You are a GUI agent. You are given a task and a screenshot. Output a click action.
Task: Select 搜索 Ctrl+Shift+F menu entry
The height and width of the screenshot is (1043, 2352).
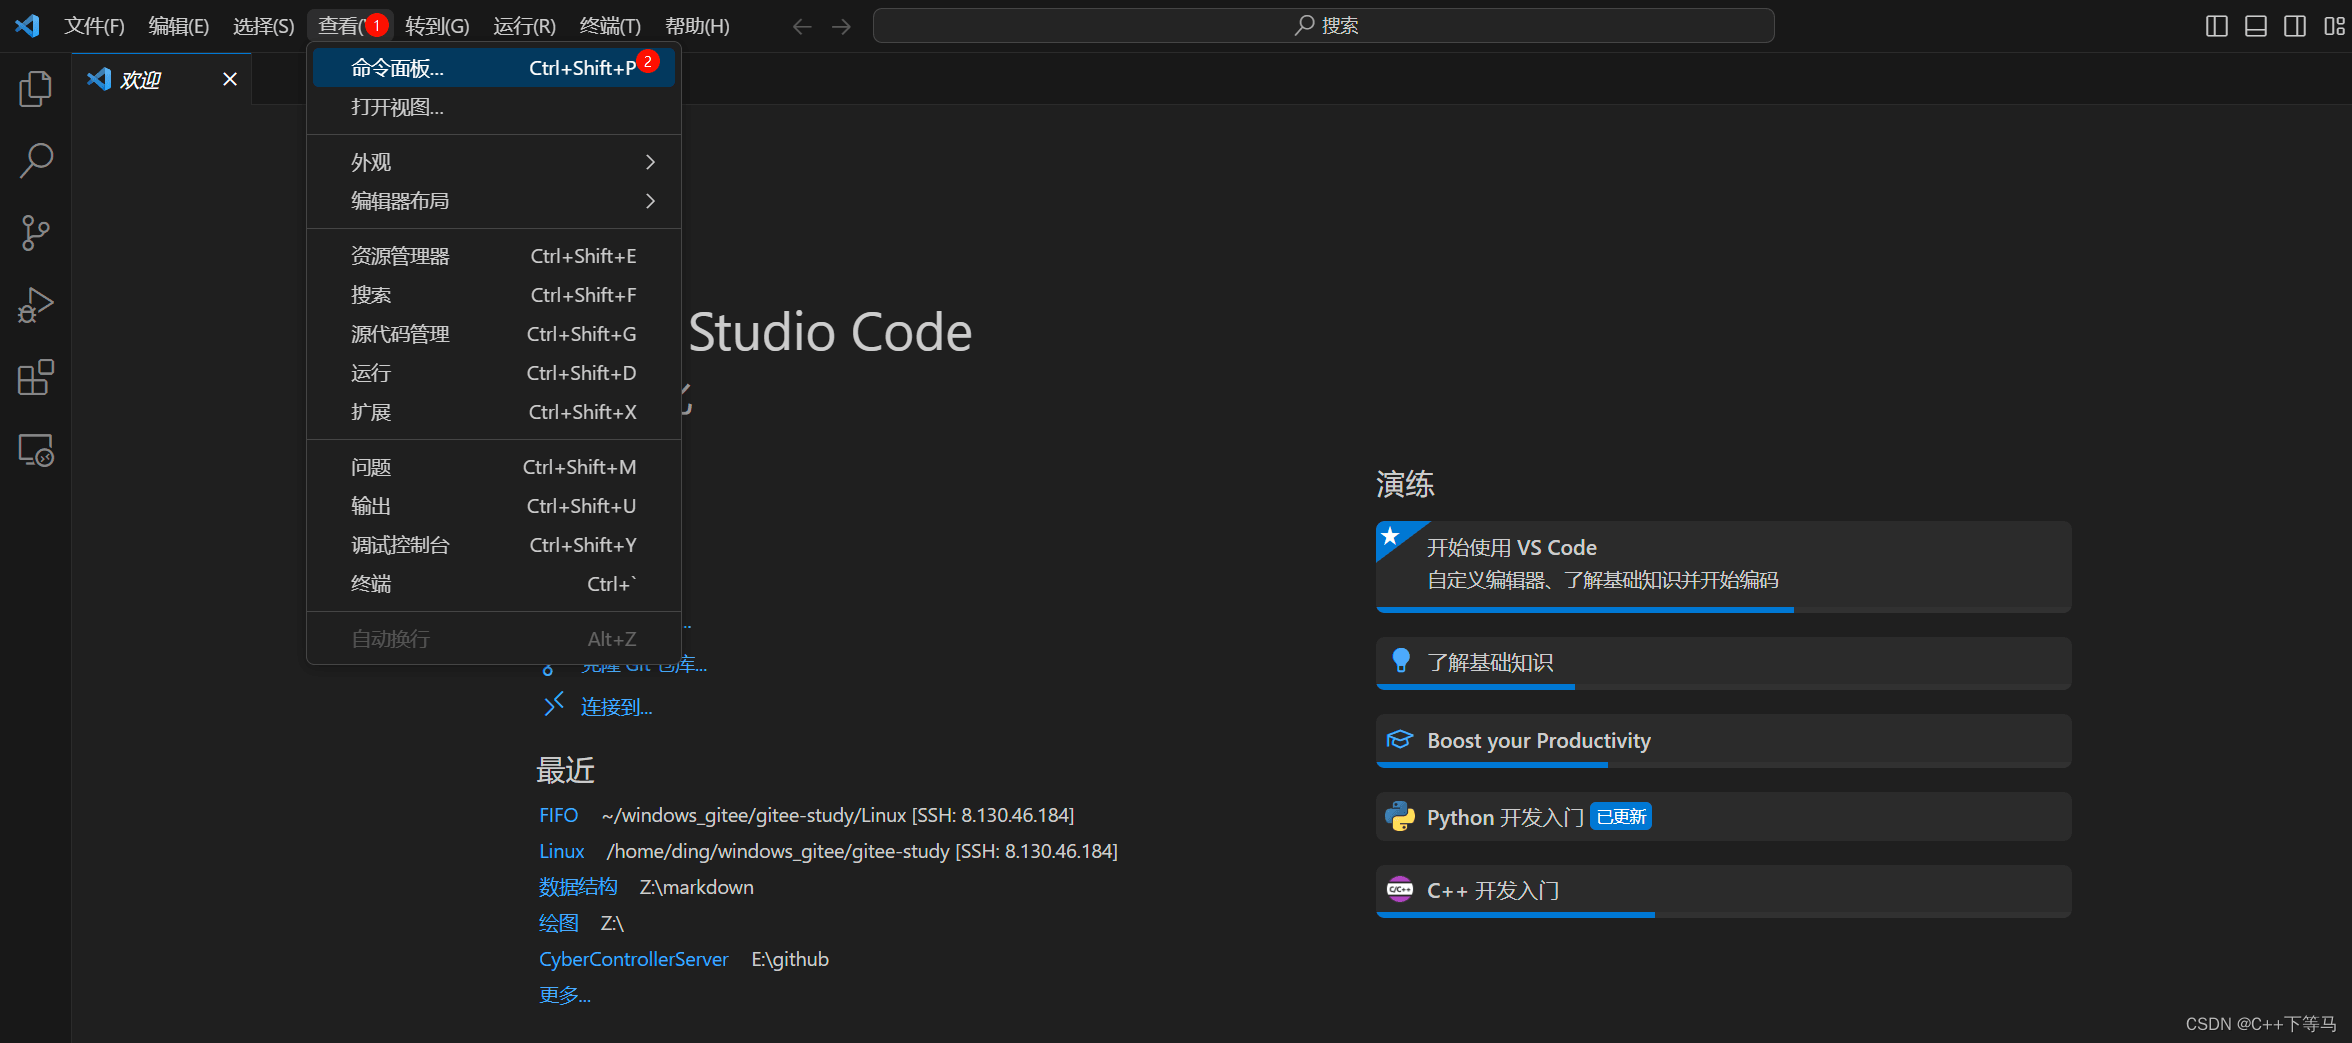point(494,295)
